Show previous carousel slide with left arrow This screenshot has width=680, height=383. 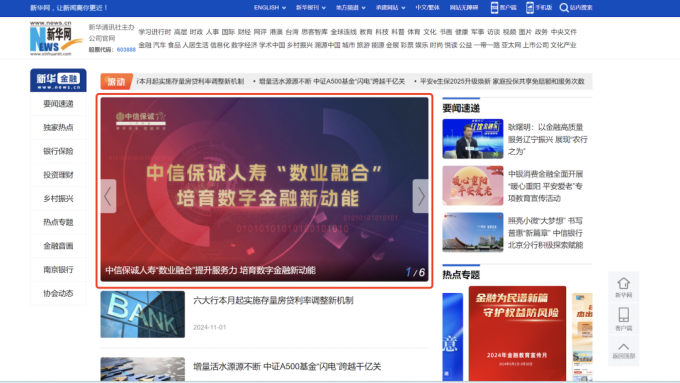pyautogui.click(x=108, y=196)
